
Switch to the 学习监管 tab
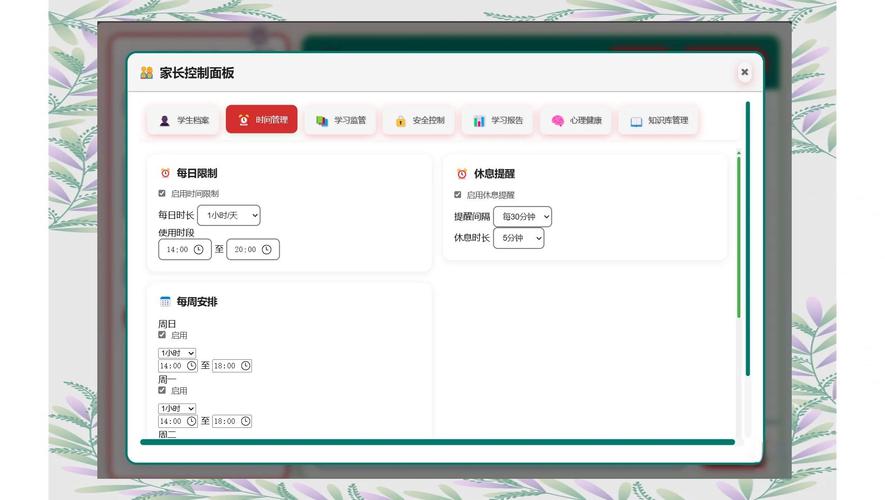pos(340,120)
